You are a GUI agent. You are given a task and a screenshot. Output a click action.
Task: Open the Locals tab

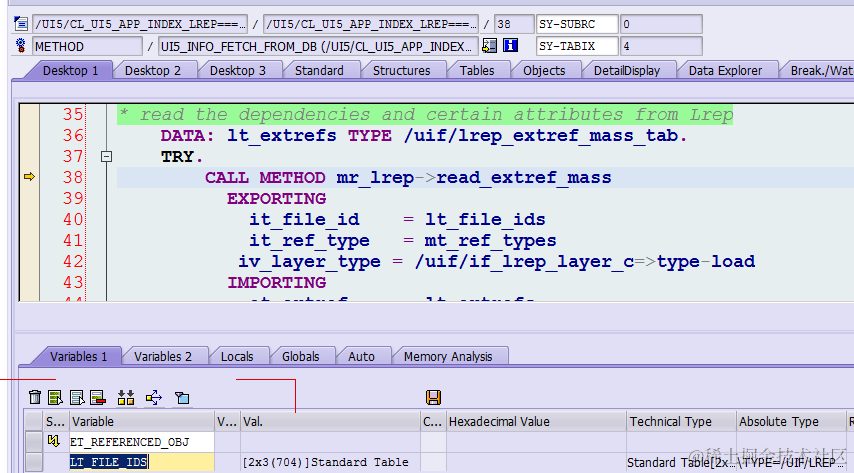pos(237,356)
